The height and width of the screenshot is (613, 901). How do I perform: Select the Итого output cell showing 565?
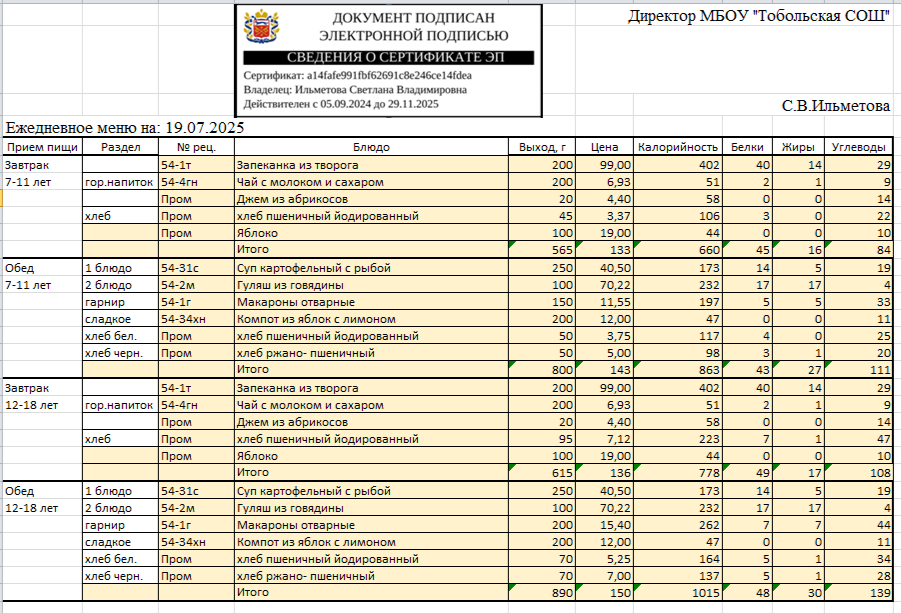[542, 249]
